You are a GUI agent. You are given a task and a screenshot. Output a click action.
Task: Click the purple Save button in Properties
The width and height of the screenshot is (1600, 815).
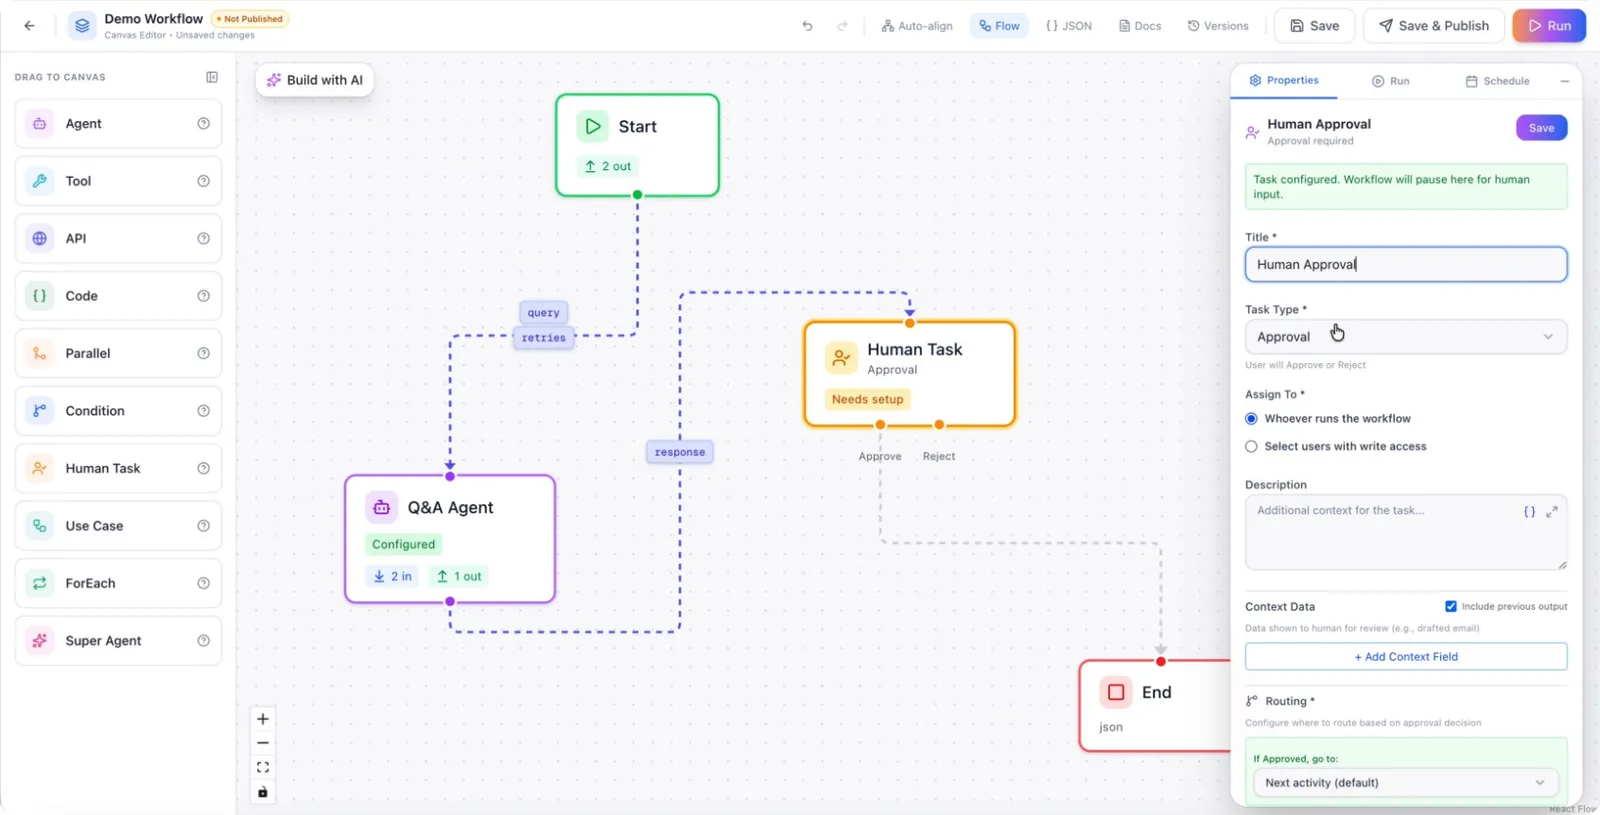(1541, 128)
